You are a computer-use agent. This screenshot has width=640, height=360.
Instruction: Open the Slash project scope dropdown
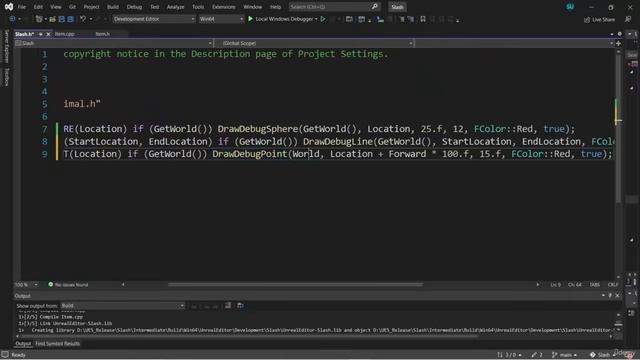tap(113, 43)
